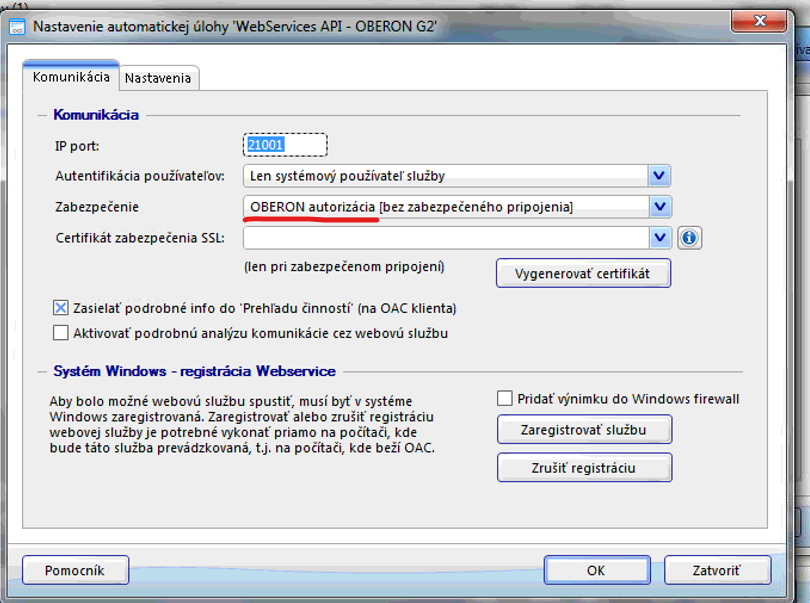Check Pridať výnimku do Windows firewall
This screenshot has width=810, height=603.
point(505,399)
